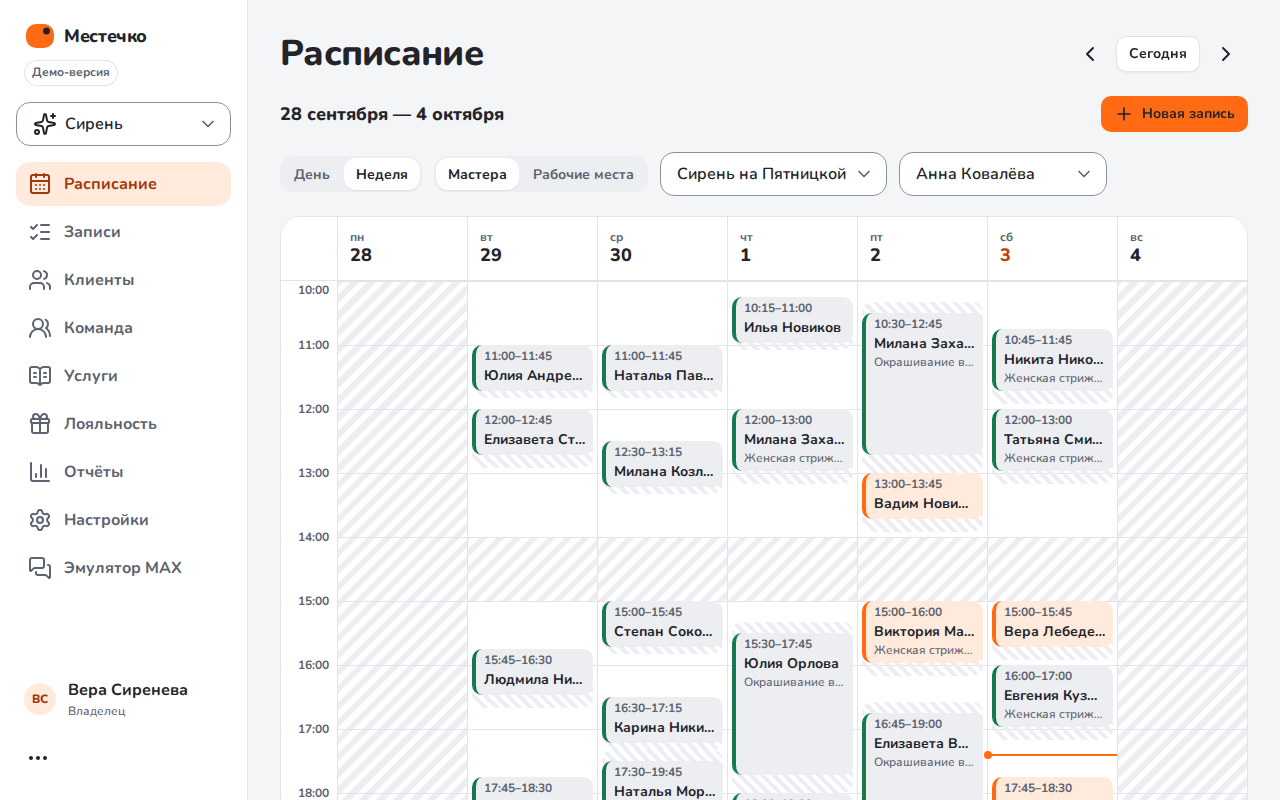Open the Отчёты section
The image size is (1280, 800).
pos(123,472)
